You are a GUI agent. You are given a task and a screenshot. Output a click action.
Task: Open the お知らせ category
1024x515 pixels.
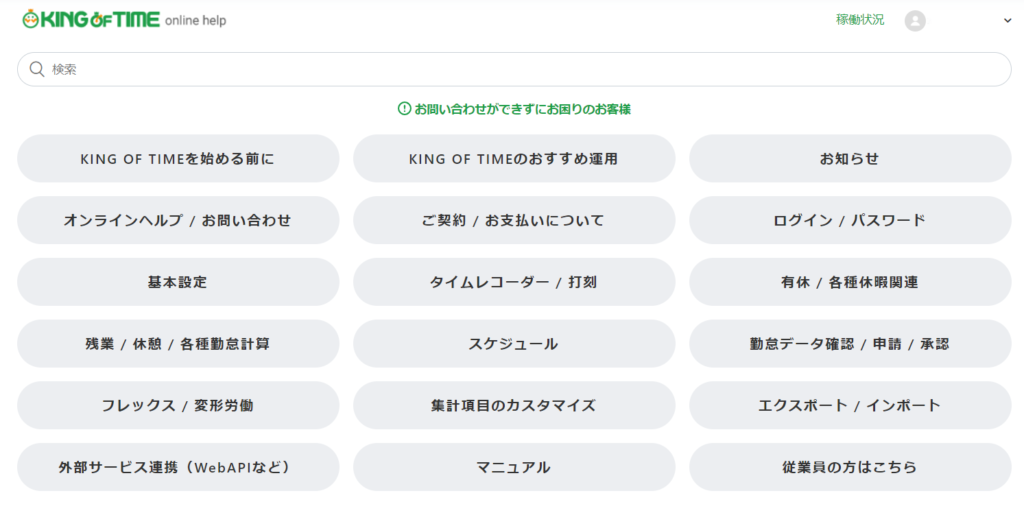click(x=850, y=158)
